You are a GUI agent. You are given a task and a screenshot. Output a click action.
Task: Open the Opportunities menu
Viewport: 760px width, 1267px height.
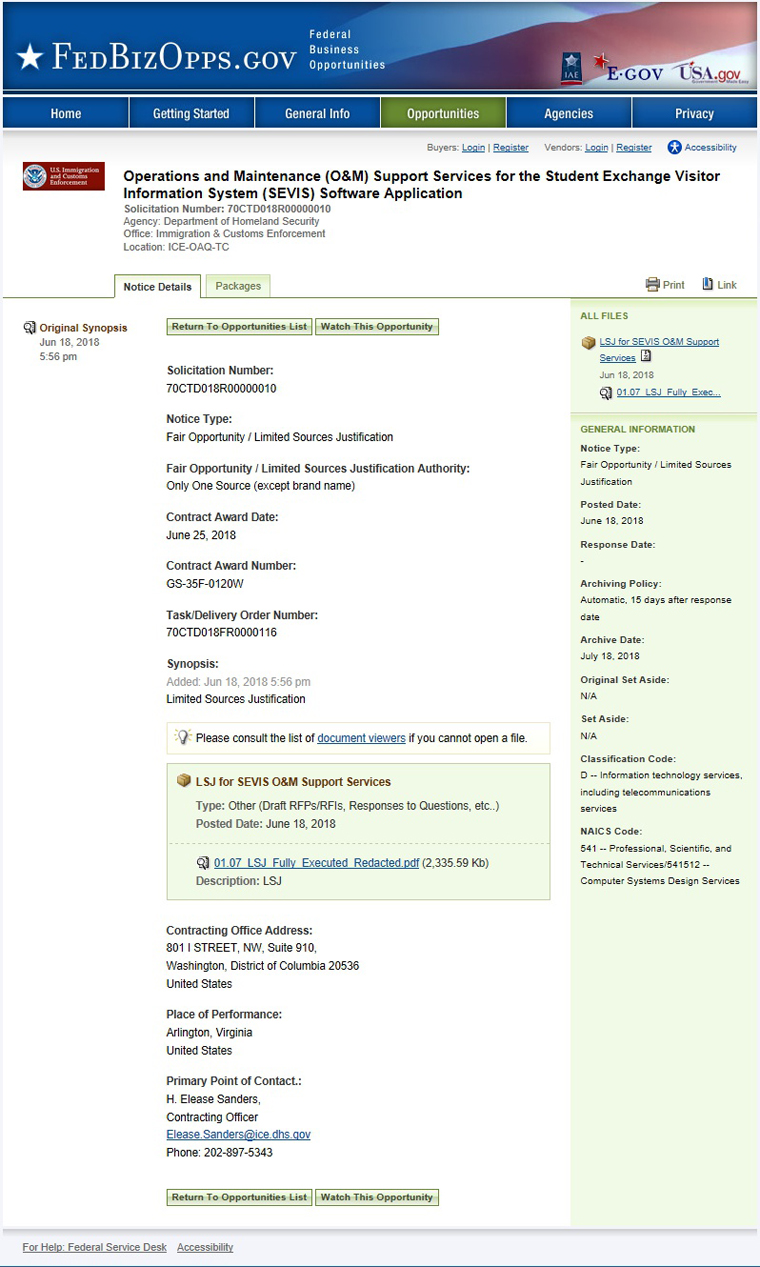tap(443, 113)
